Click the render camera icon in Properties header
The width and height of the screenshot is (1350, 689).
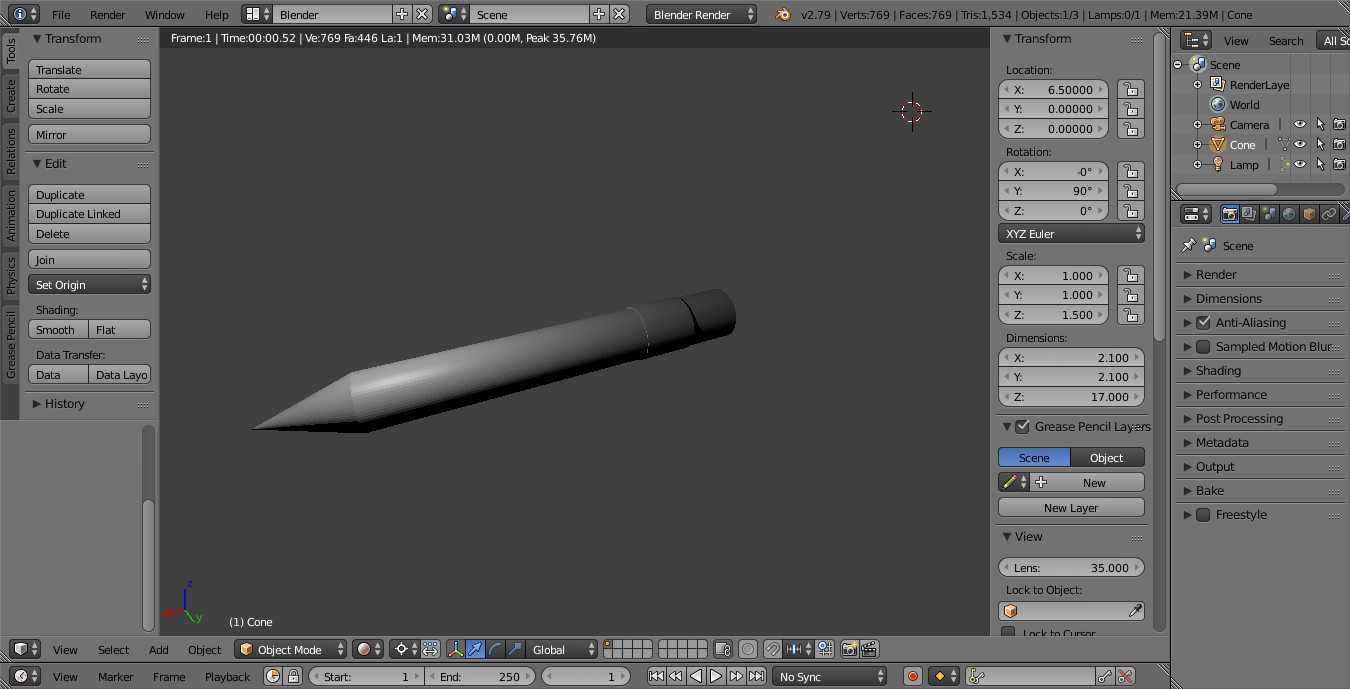click(1230, 214)
